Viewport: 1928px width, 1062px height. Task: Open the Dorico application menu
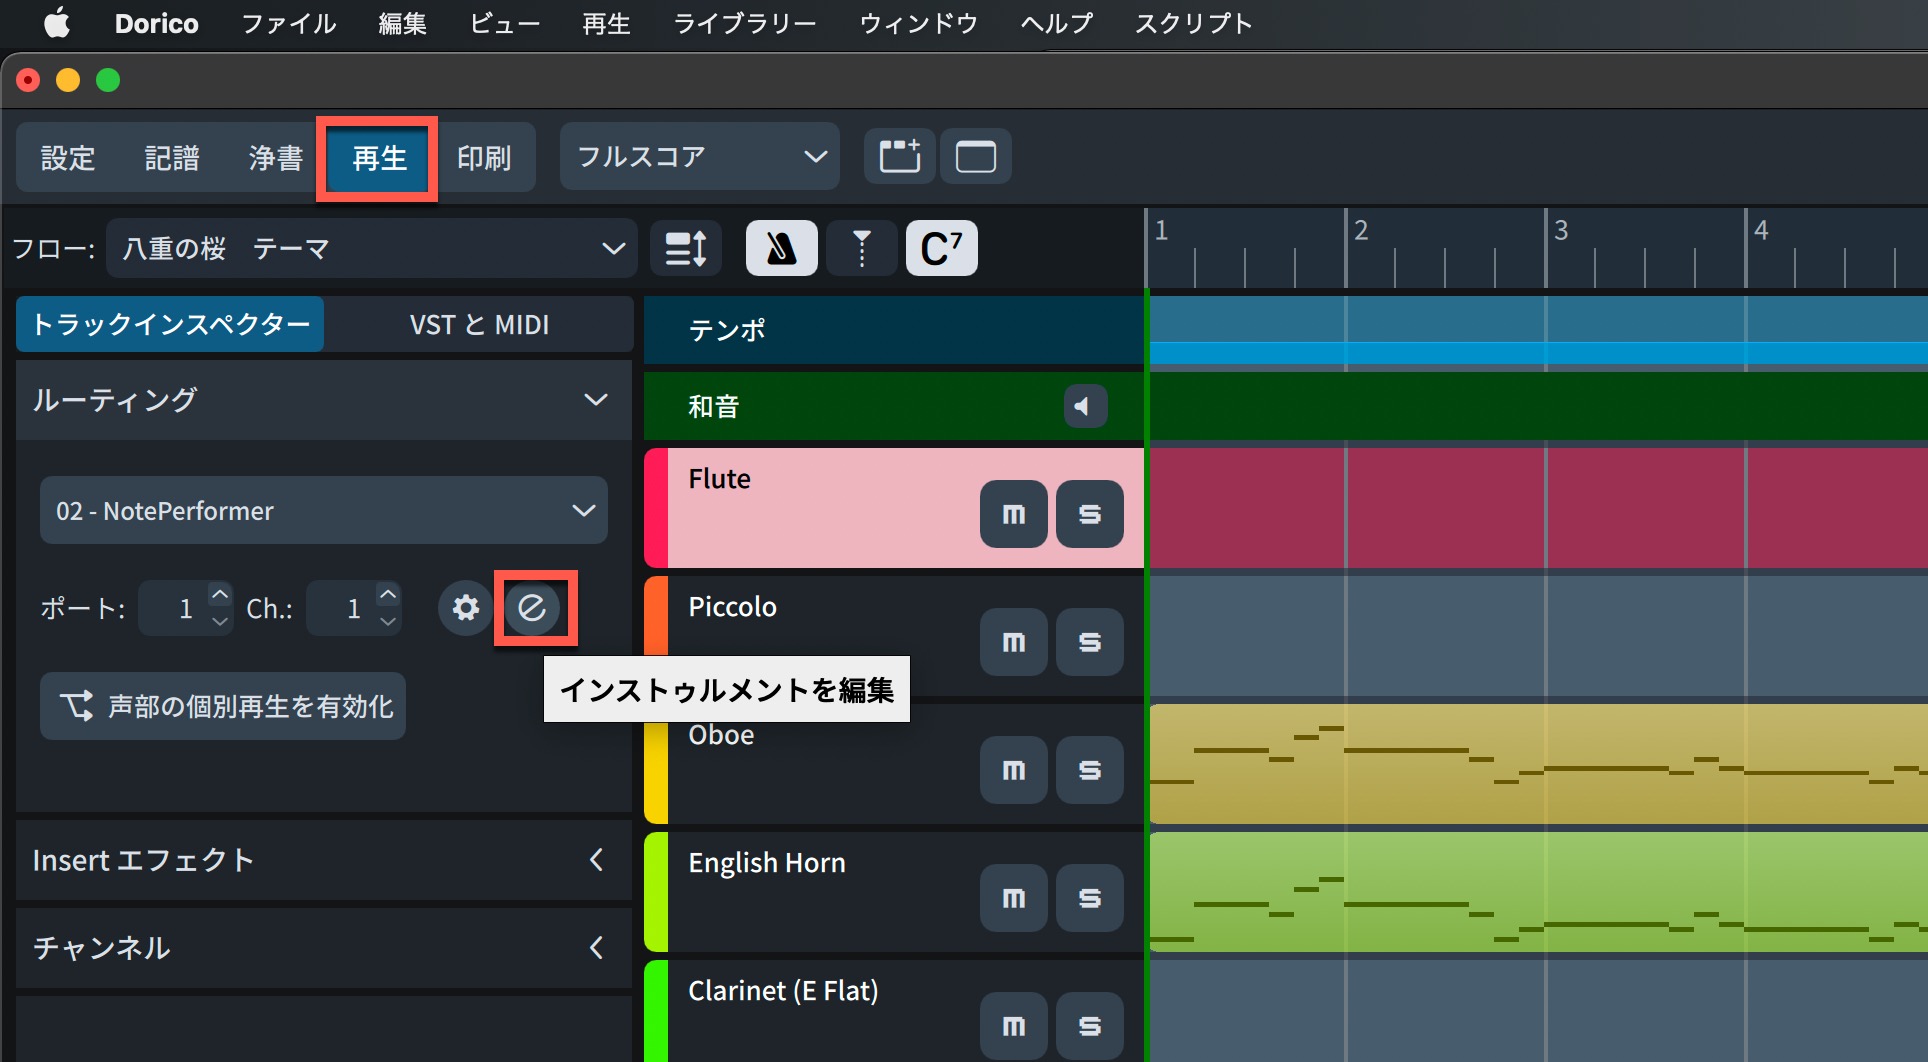(157, 23)
